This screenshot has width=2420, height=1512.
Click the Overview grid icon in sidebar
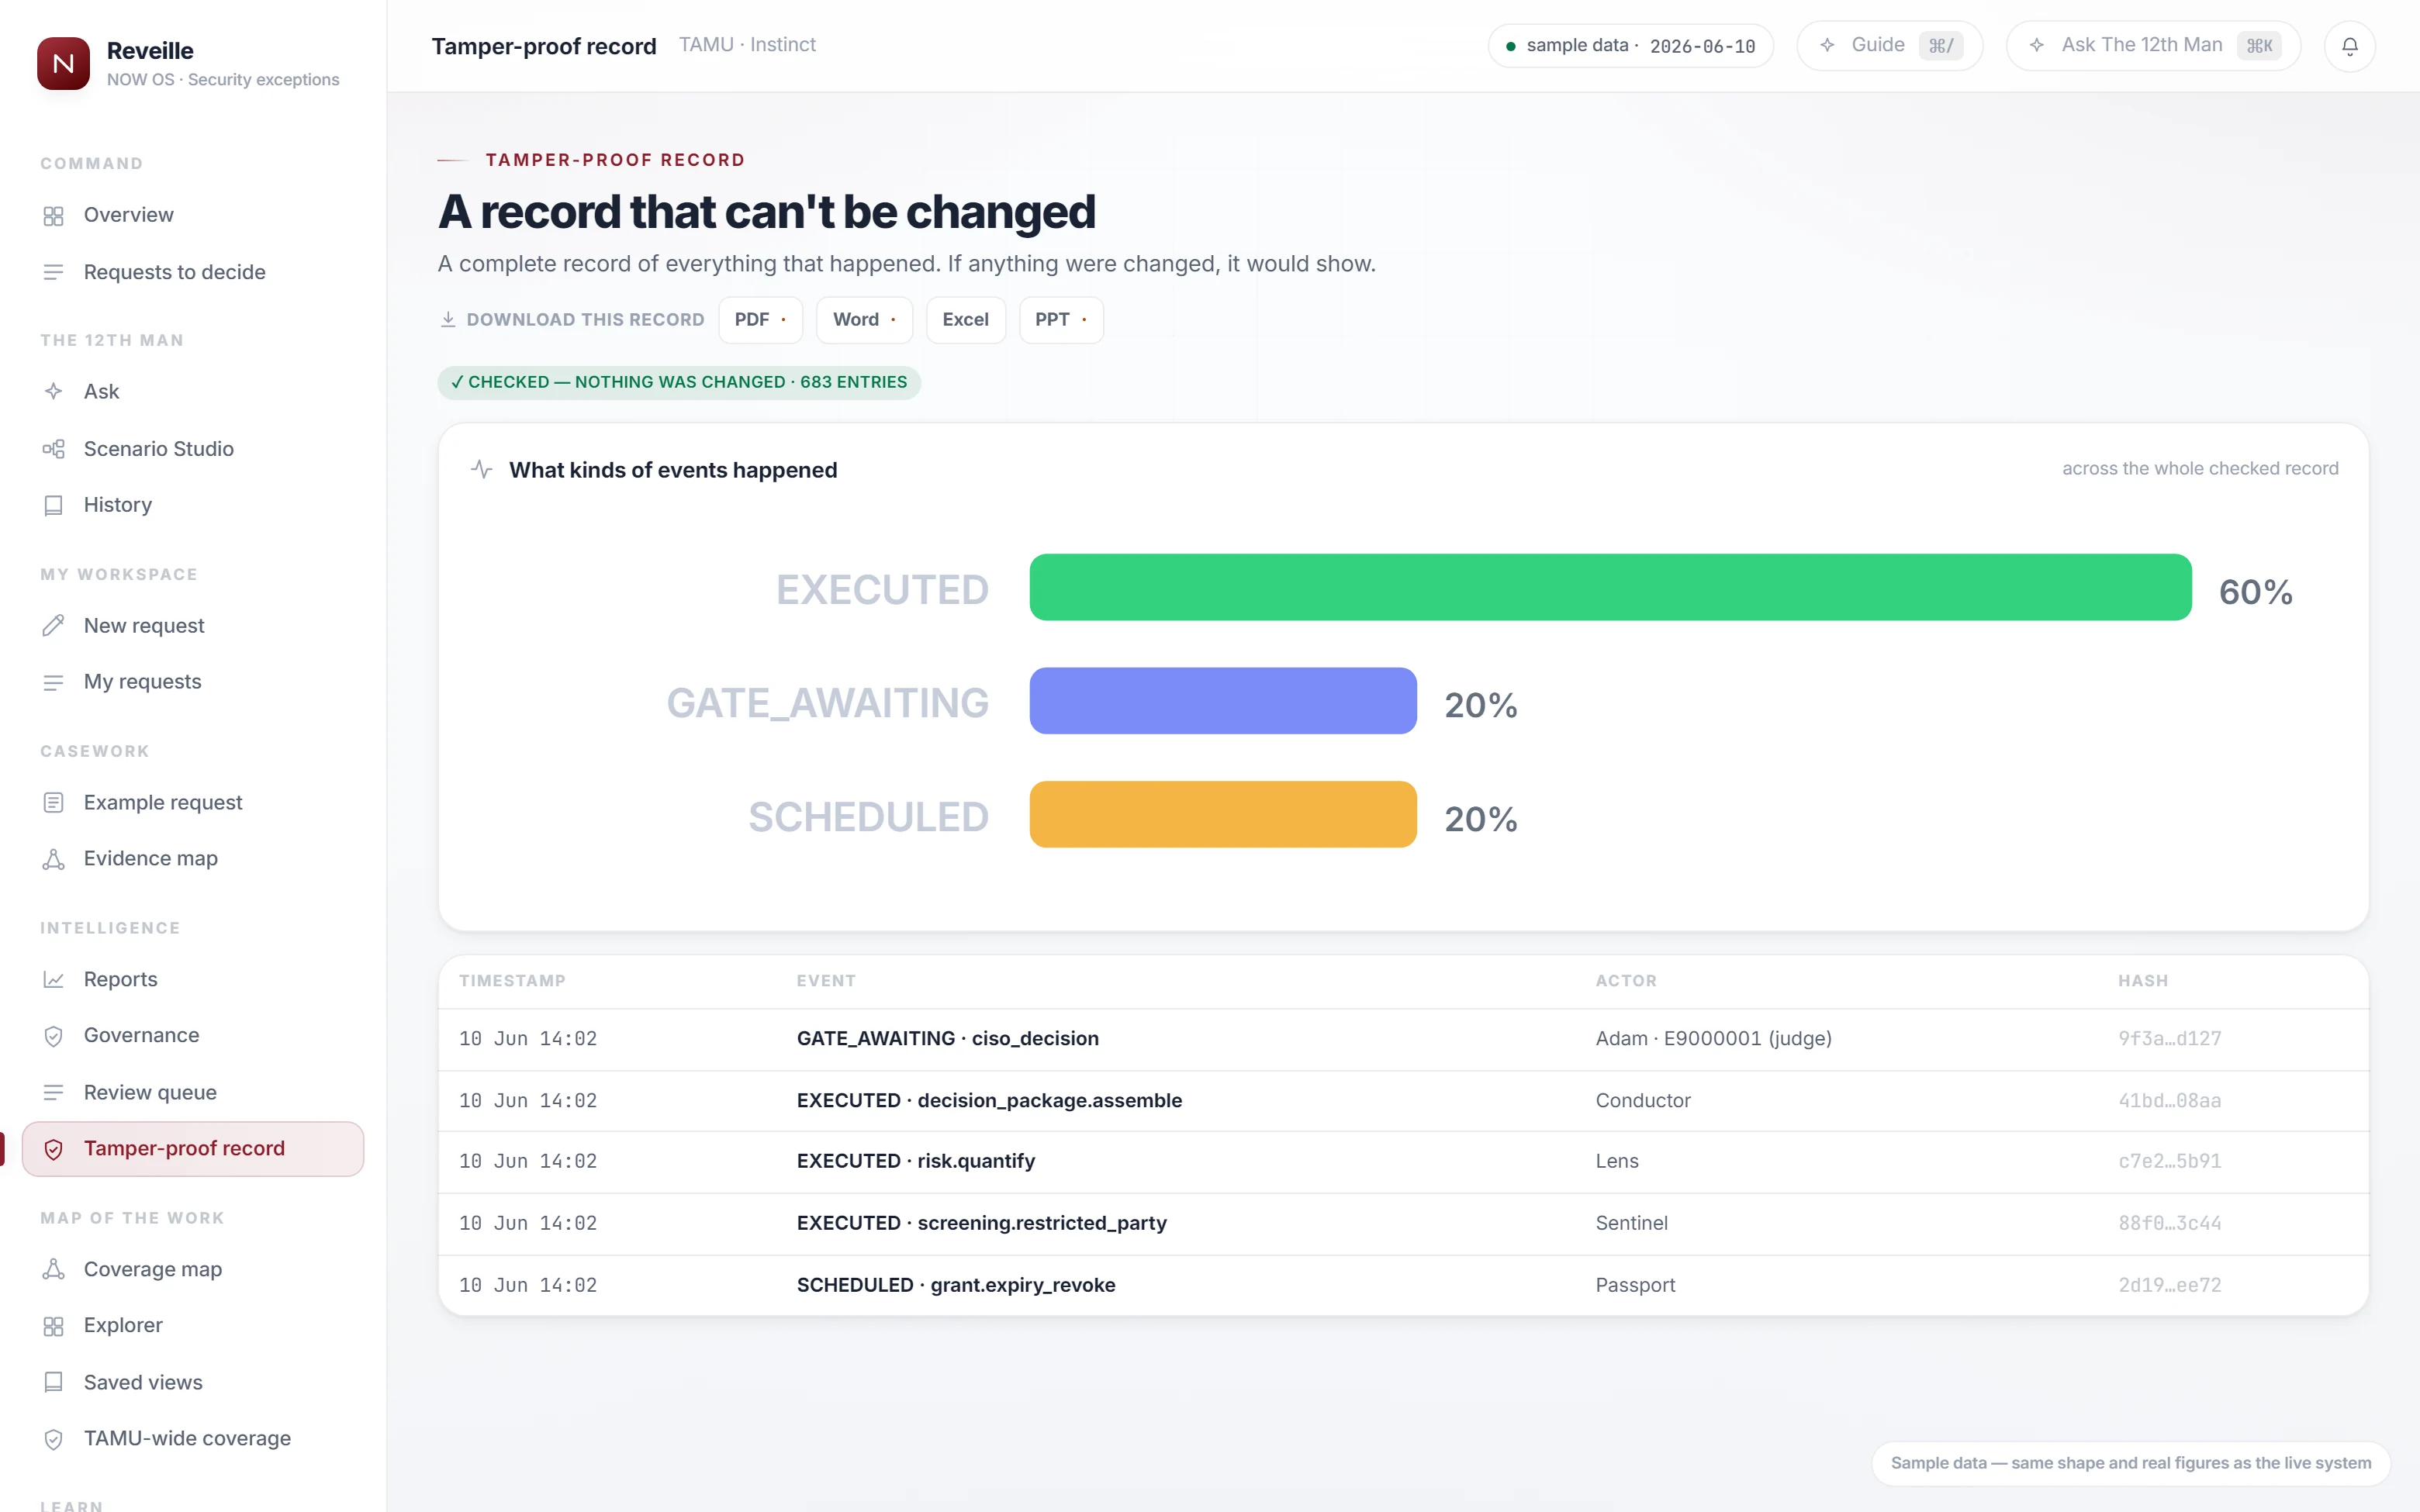pos(54,216)
